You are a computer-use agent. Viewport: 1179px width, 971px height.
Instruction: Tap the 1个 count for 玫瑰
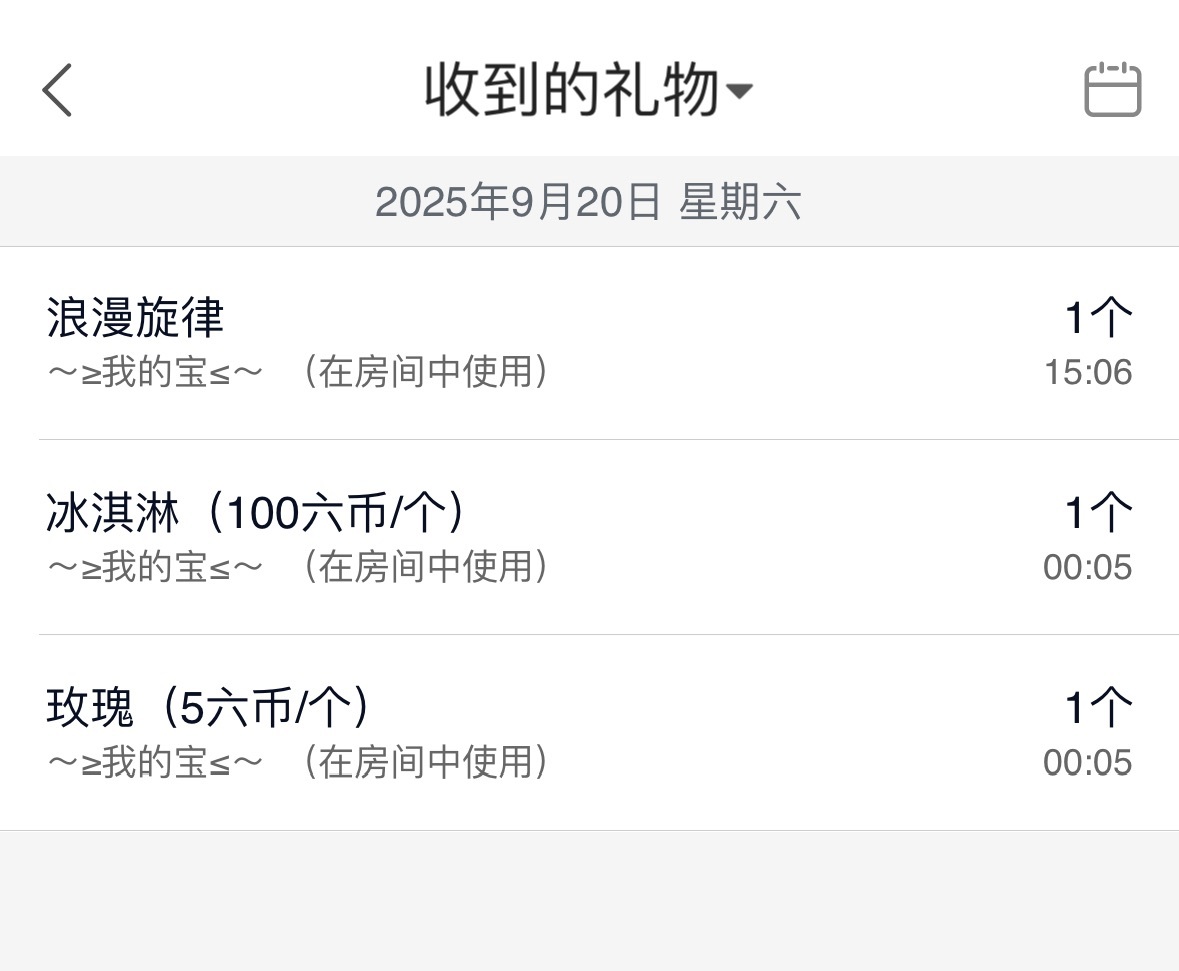1098,709
